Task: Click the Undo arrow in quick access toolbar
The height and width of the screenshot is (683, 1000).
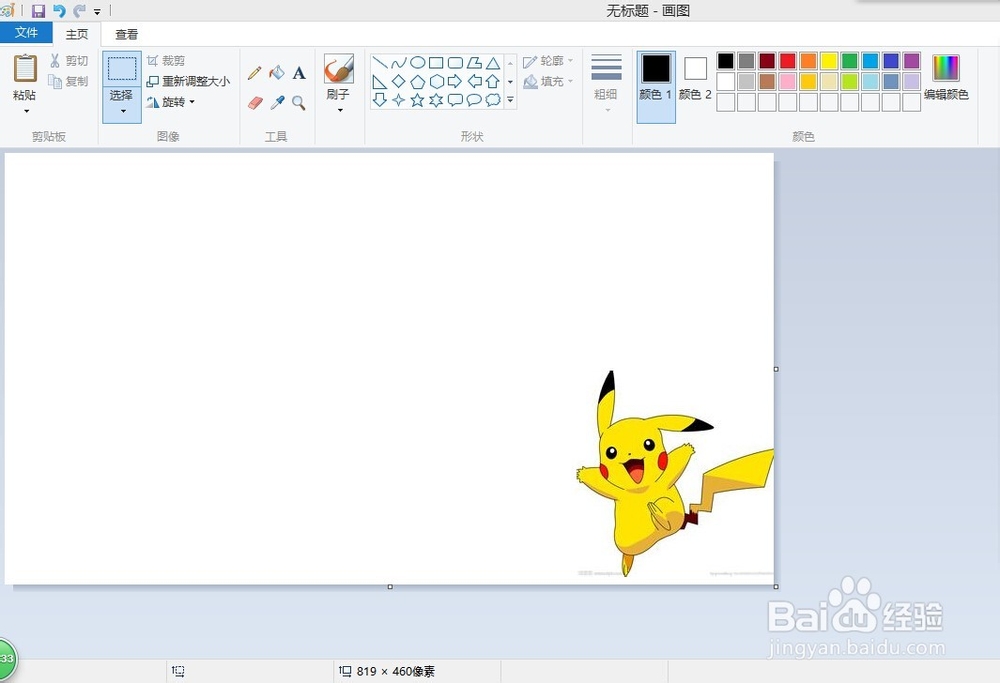Action: click(59, 10)
